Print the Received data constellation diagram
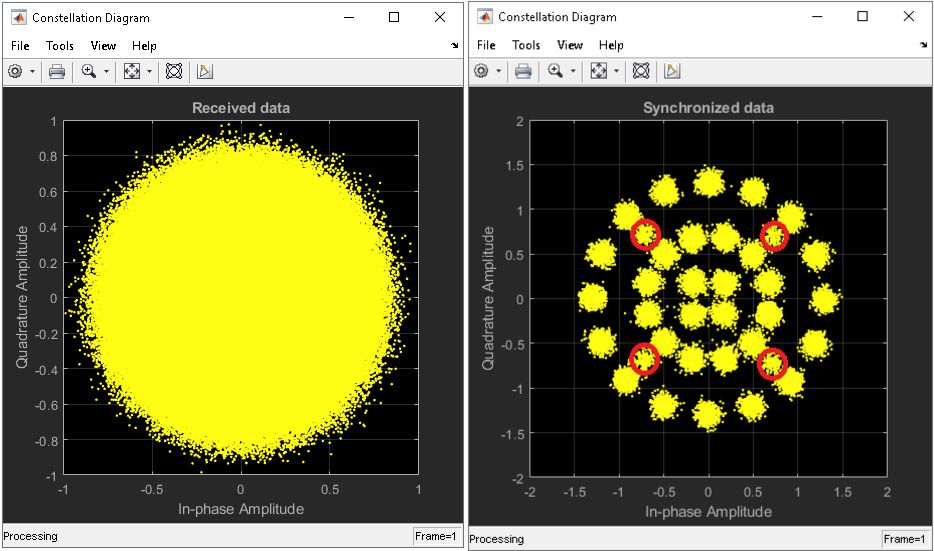 pos(57,71)
